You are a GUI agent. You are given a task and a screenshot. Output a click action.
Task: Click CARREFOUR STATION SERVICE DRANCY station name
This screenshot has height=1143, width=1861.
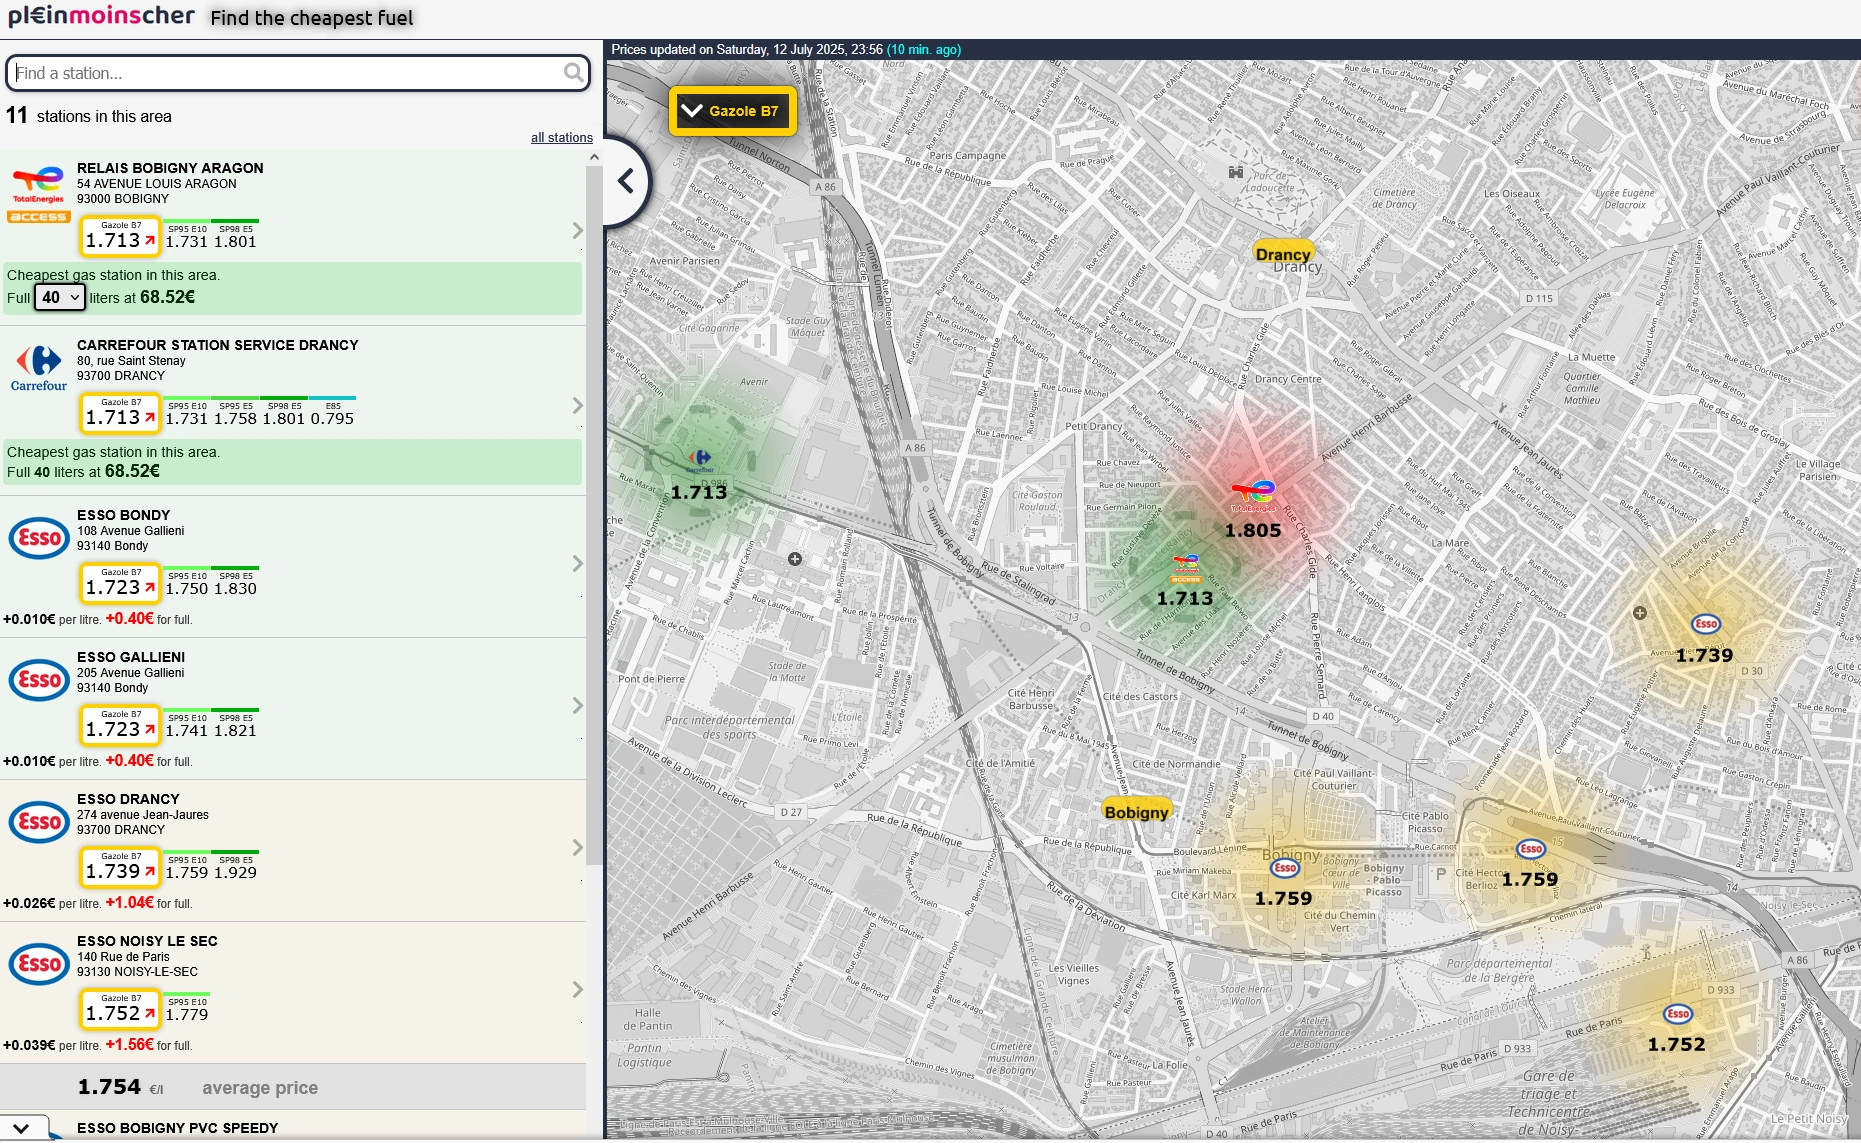[217, 345]
